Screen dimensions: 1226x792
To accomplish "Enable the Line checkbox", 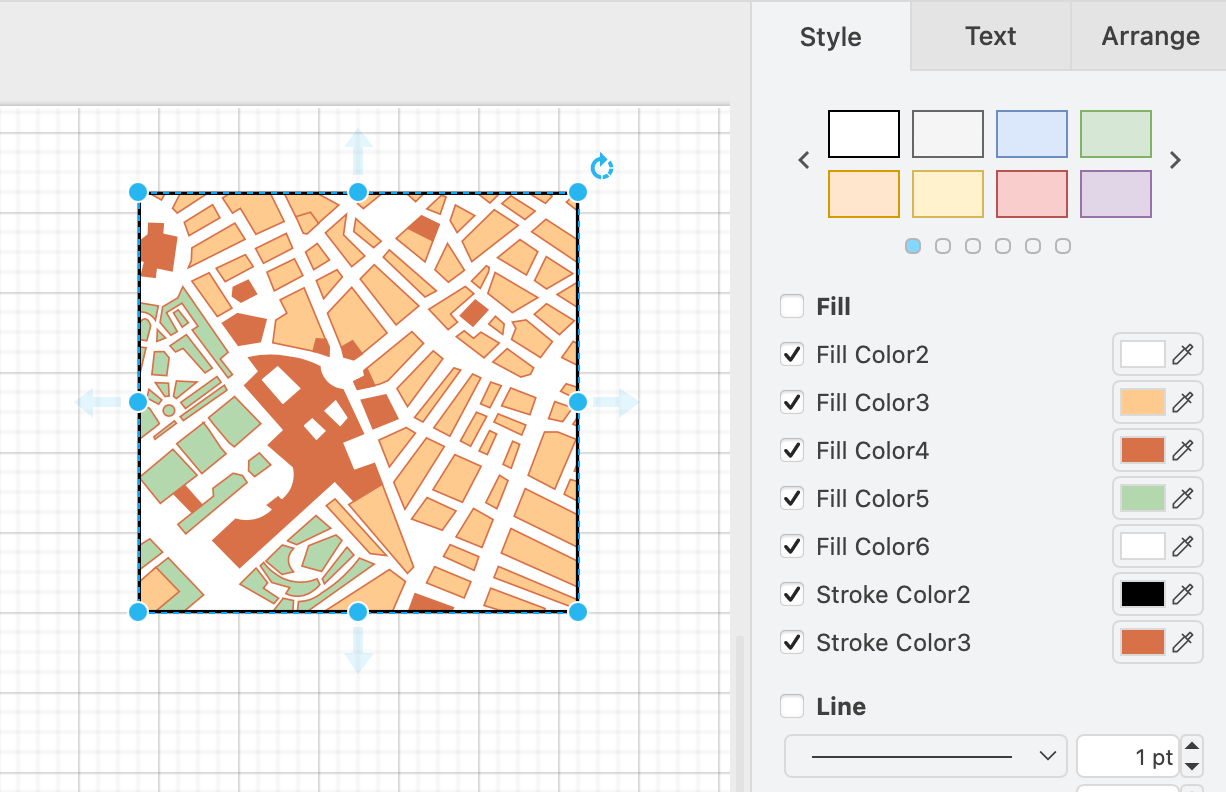I will coord(792,706).
